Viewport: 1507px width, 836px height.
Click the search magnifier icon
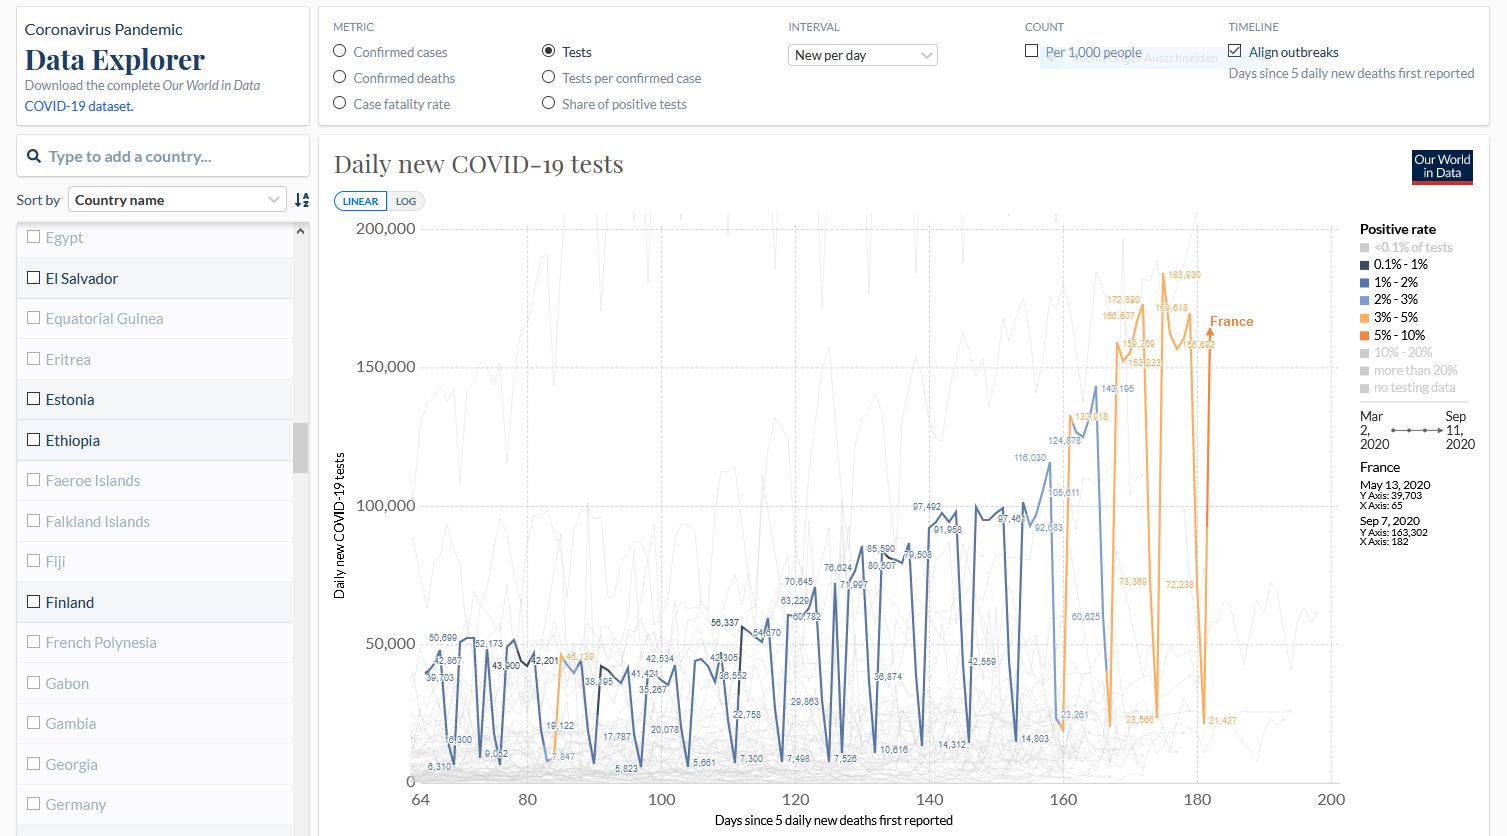coord(34,157)
